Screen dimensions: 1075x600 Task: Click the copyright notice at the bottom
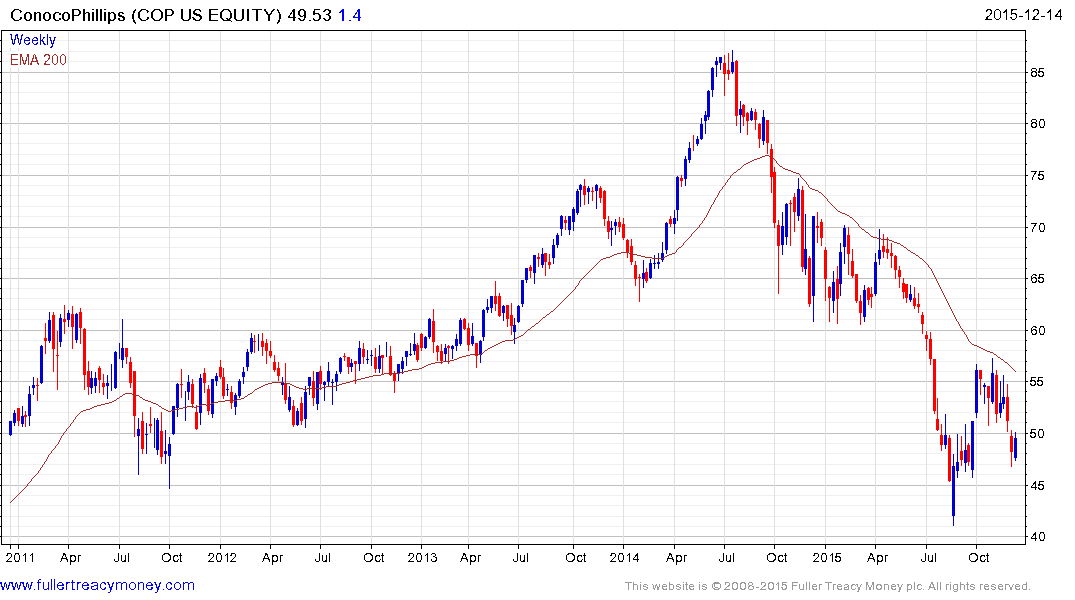click(828, 586)
